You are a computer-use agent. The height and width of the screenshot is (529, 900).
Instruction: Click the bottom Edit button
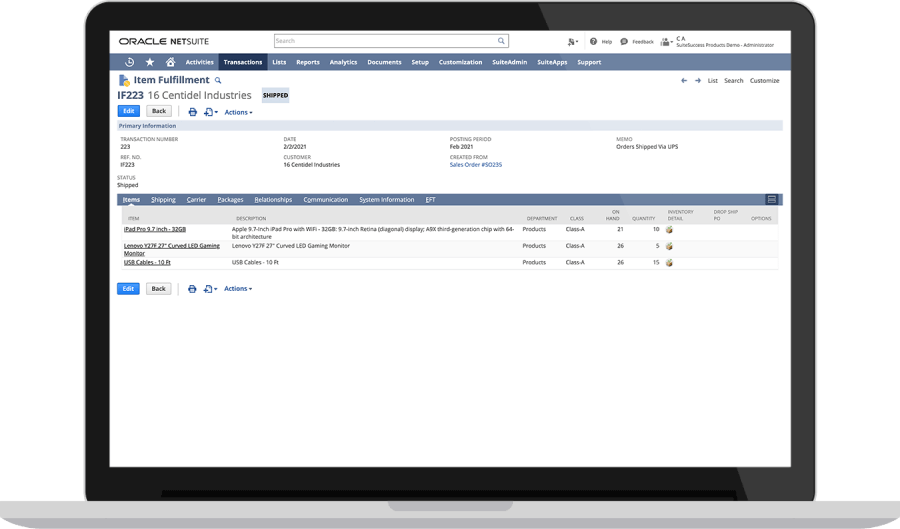[128, 289]
